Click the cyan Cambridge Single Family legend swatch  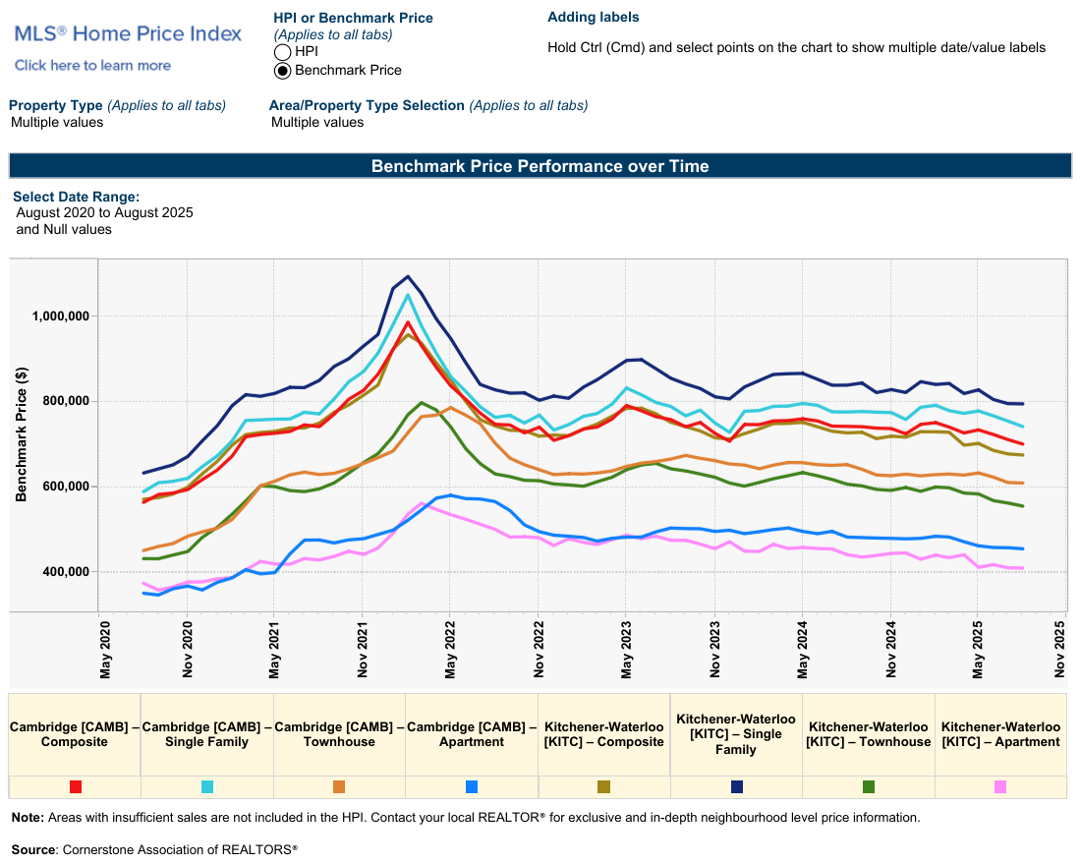click(207, 787)
